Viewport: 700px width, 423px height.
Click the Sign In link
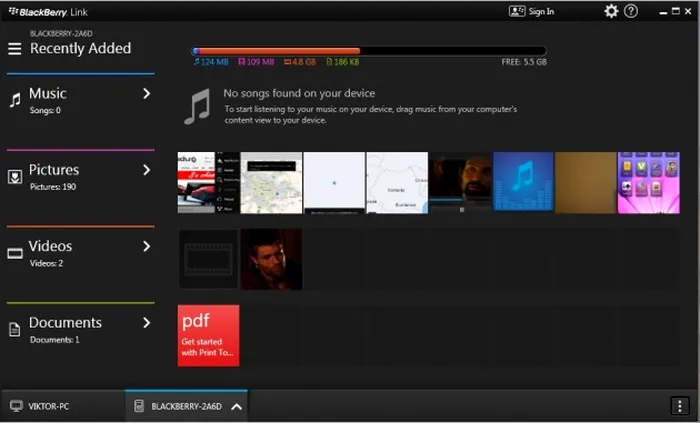[x=541, y=11]
